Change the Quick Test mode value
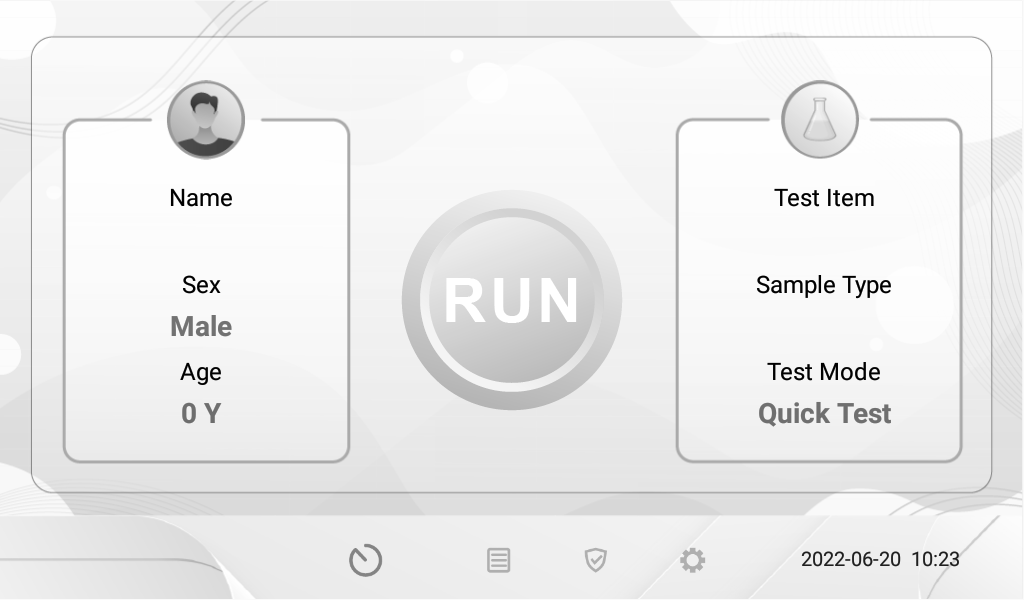Screen dimensions: 1024x600 point(824,414)
